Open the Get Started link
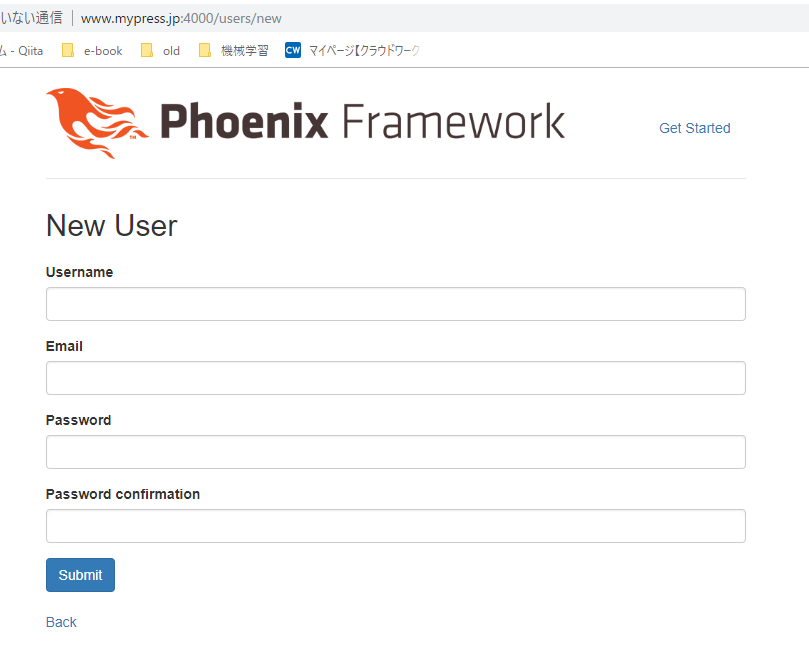Screen dimensions: 809x651 (694, 128)
